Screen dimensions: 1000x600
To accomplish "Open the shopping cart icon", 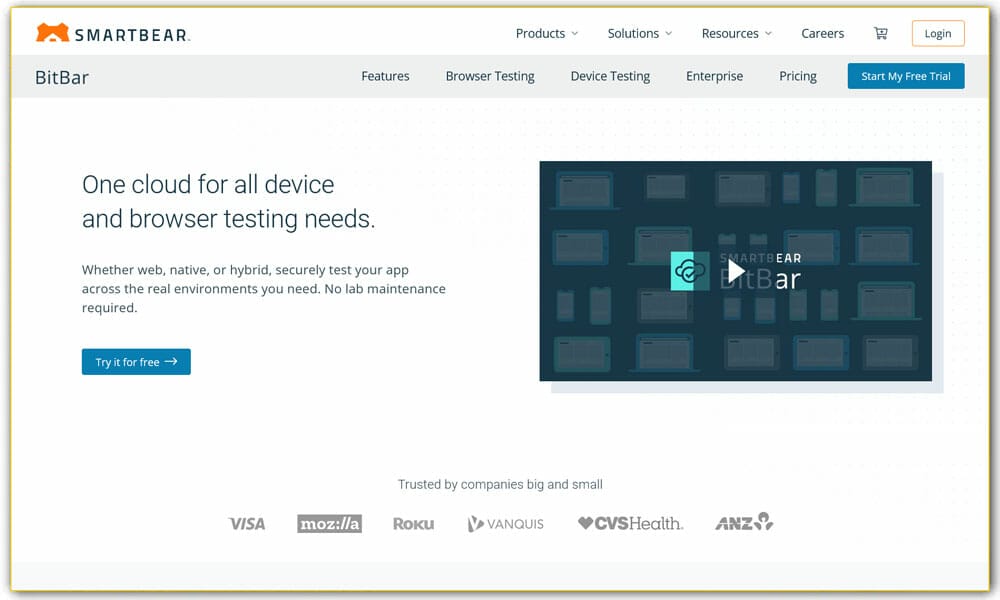I will pos(880,33).
